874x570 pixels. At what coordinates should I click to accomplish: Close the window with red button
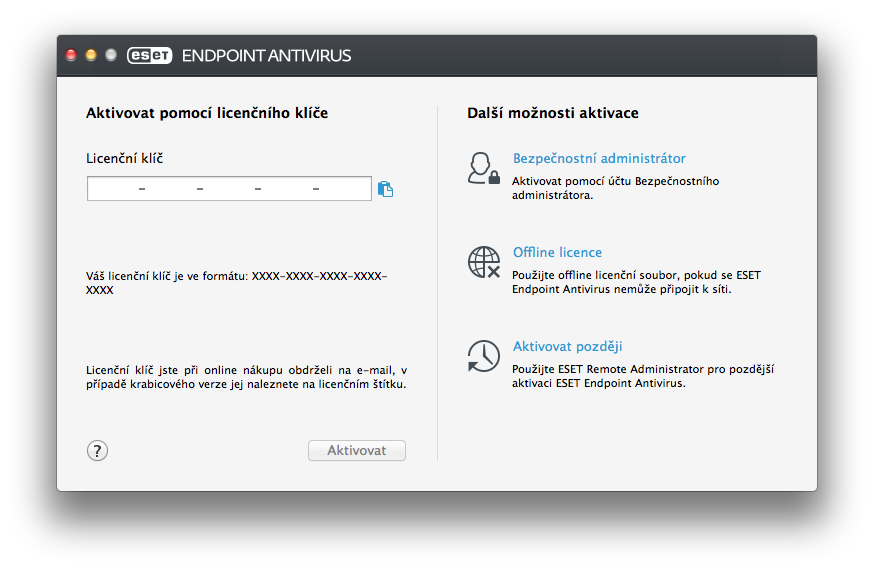point(71,55)
